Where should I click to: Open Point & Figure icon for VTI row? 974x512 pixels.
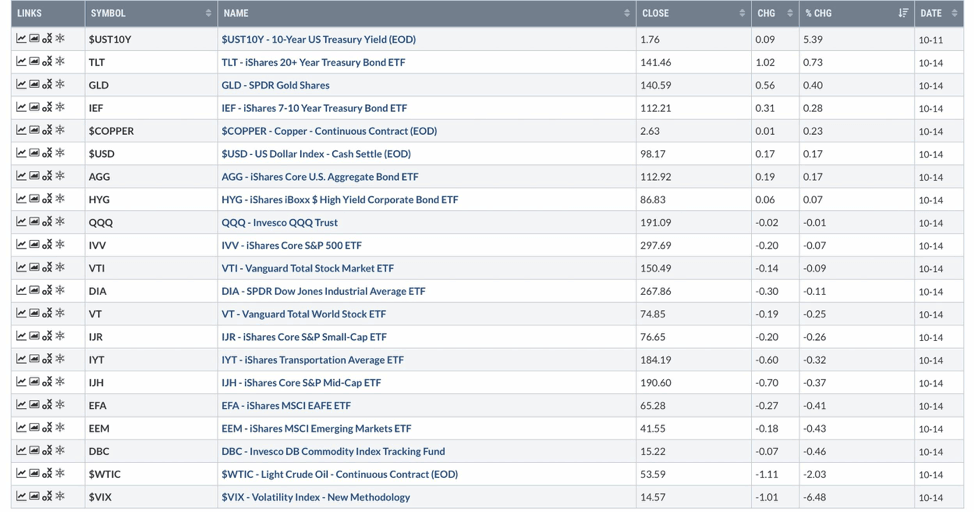(47, 267)
